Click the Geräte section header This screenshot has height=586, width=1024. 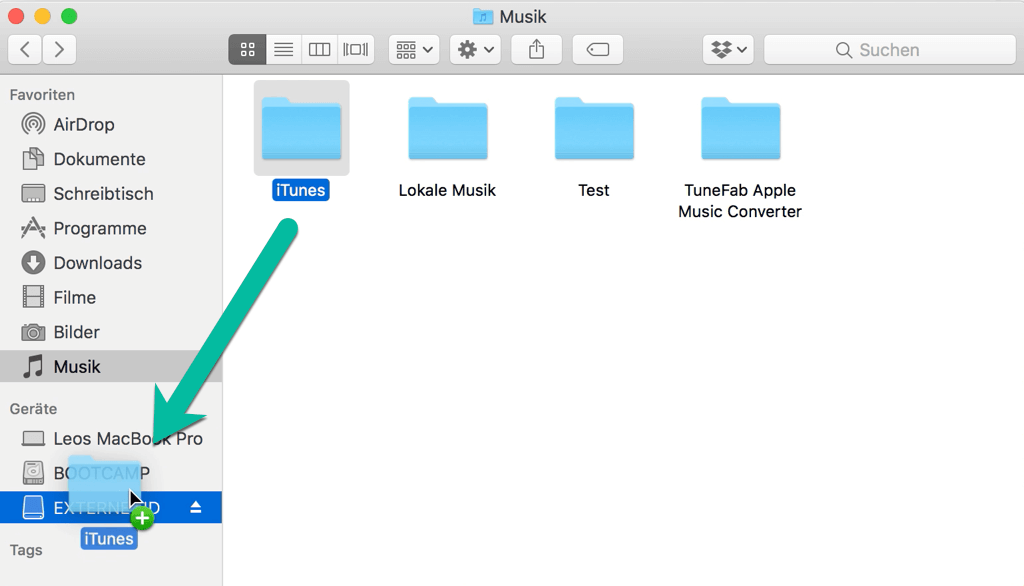pos(33,409)
